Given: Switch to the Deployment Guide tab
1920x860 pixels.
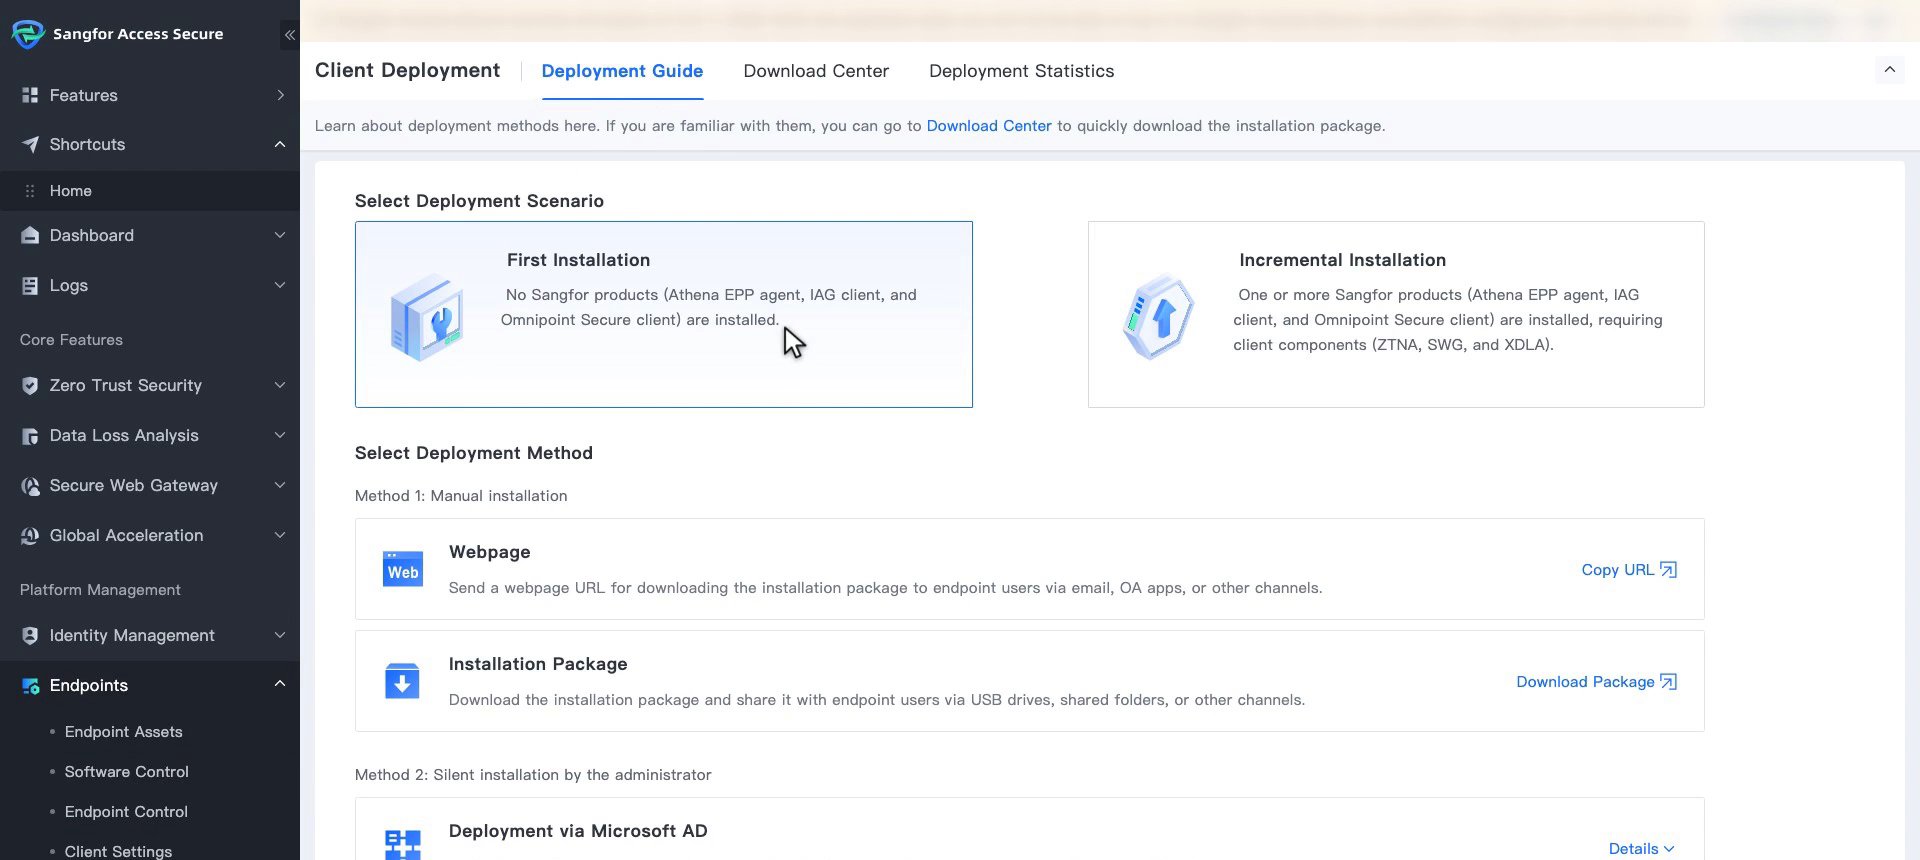Looking at the screenshot, I should pyautogui.click(x=622, y=71).
